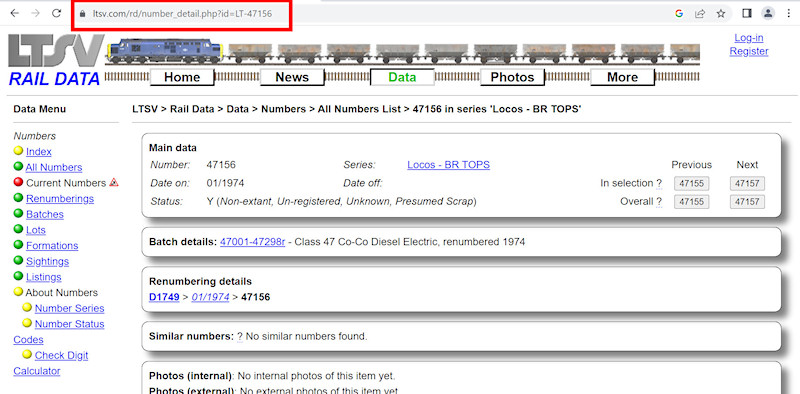Open the More navigation tab
This screenshot has height=394, width=800.
coord(622,78)
